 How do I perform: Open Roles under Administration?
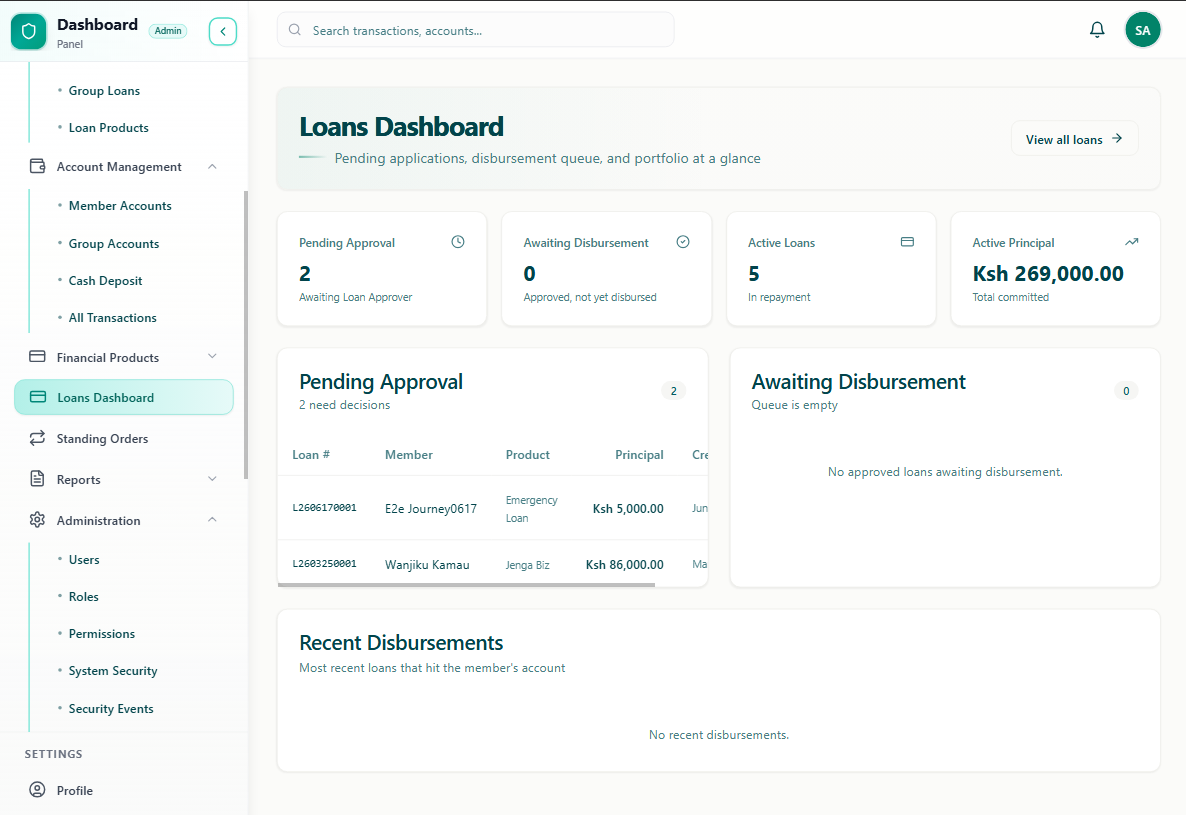pyautogui.click(x=83, y=597)
